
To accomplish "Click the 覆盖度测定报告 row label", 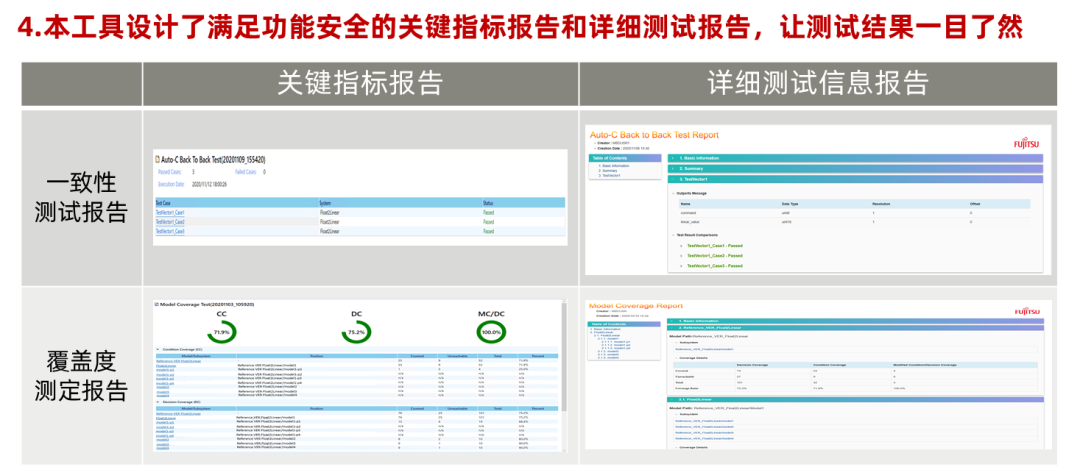I will click(81, 376).
